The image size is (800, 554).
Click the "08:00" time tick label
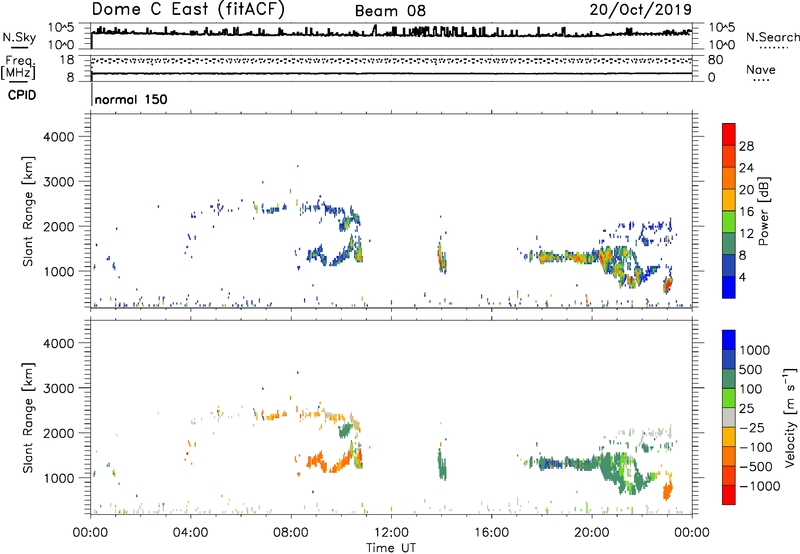(291, 533)
